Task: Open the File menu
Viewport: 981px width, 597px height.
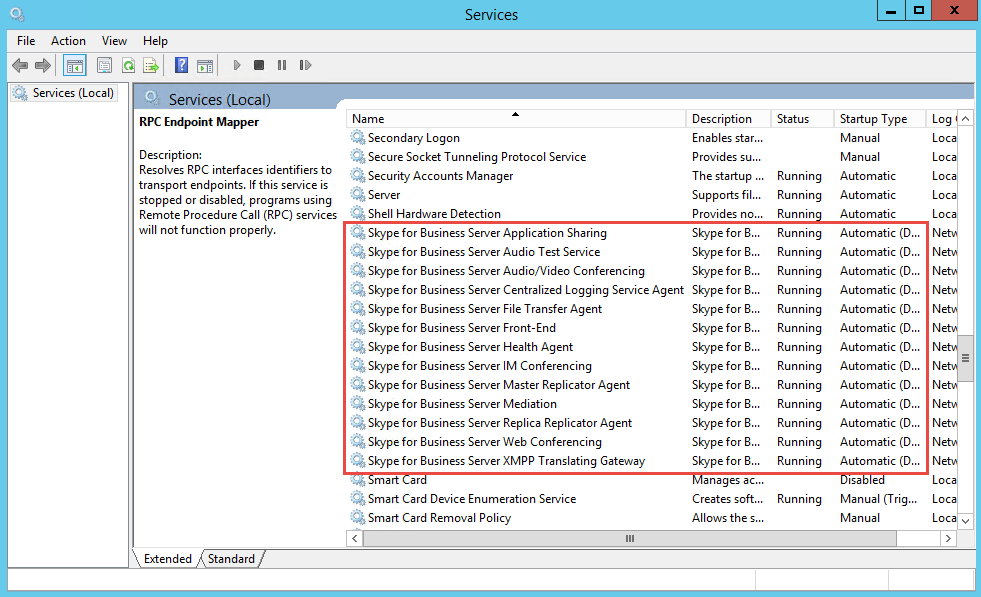Action: coord(26,41)
